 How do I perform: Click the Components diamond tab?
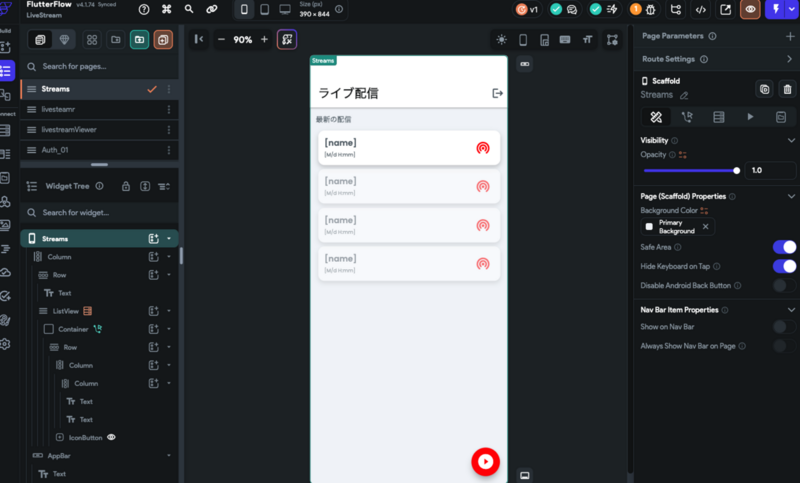[x=64, y=39]
